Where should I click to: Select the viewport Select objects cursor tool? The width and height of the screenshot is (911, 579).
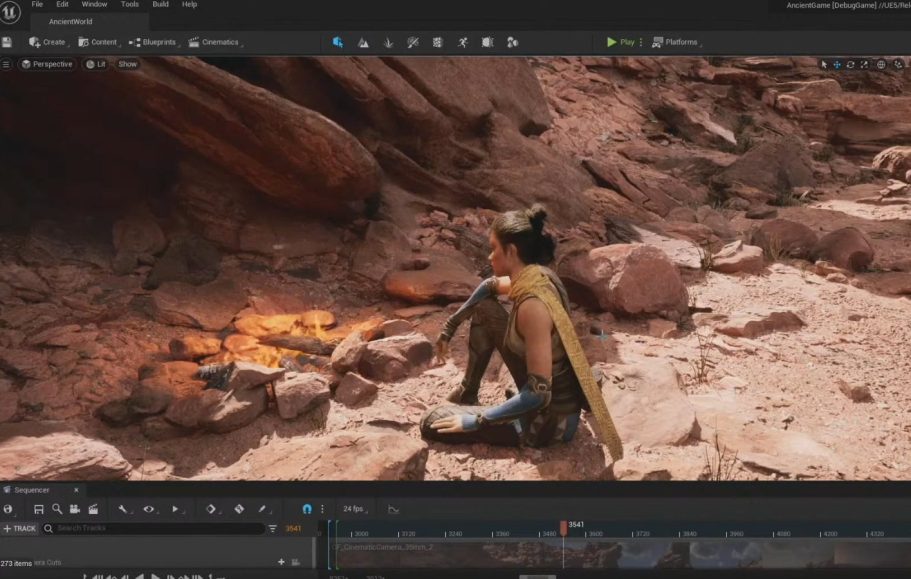(x=823, y=64)
